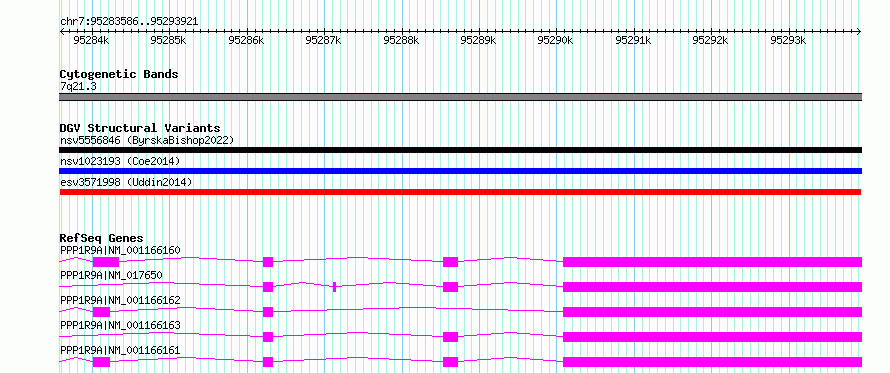Screen dimensions: 890x373
Task: Select NM_001166160 long terminal exon past 95290k
Action: tap(712, 262)
